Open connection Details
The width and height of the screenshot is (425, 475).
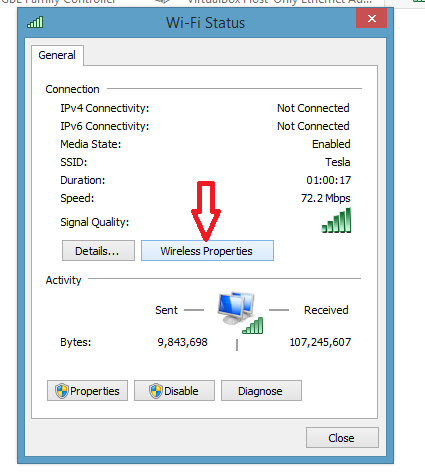[x=98, y=251]
